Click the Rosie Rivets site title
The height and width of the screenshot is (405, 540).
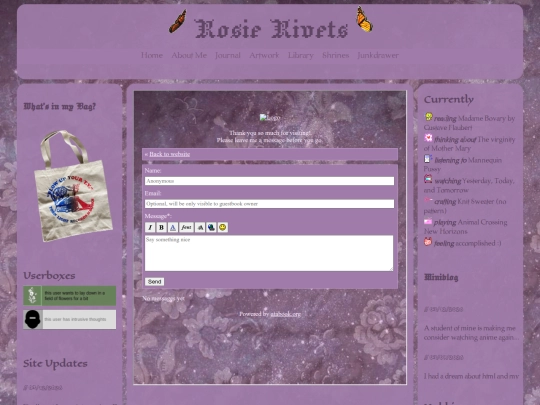point(271,29)
